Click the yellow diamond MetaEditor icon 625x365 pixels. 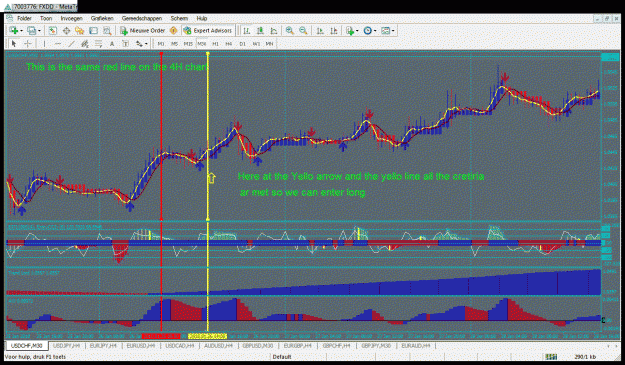(173, 31)
